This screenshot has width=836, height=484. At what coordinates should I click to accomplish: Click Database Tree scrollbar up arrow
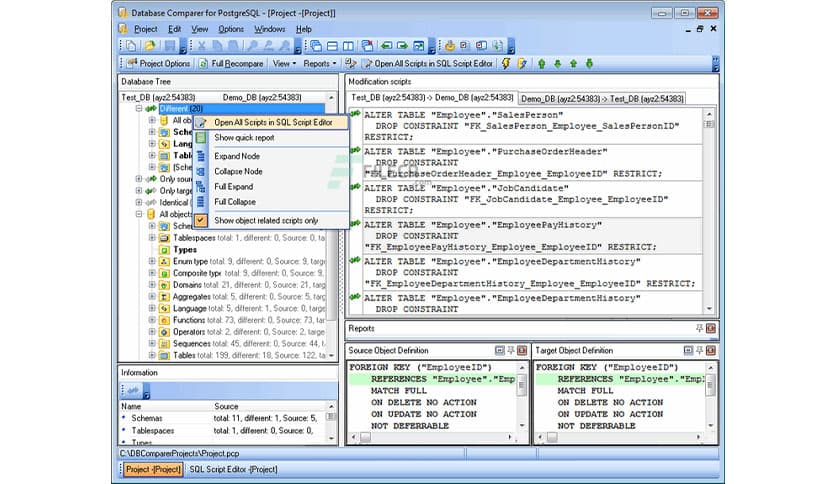click(331, 98)
